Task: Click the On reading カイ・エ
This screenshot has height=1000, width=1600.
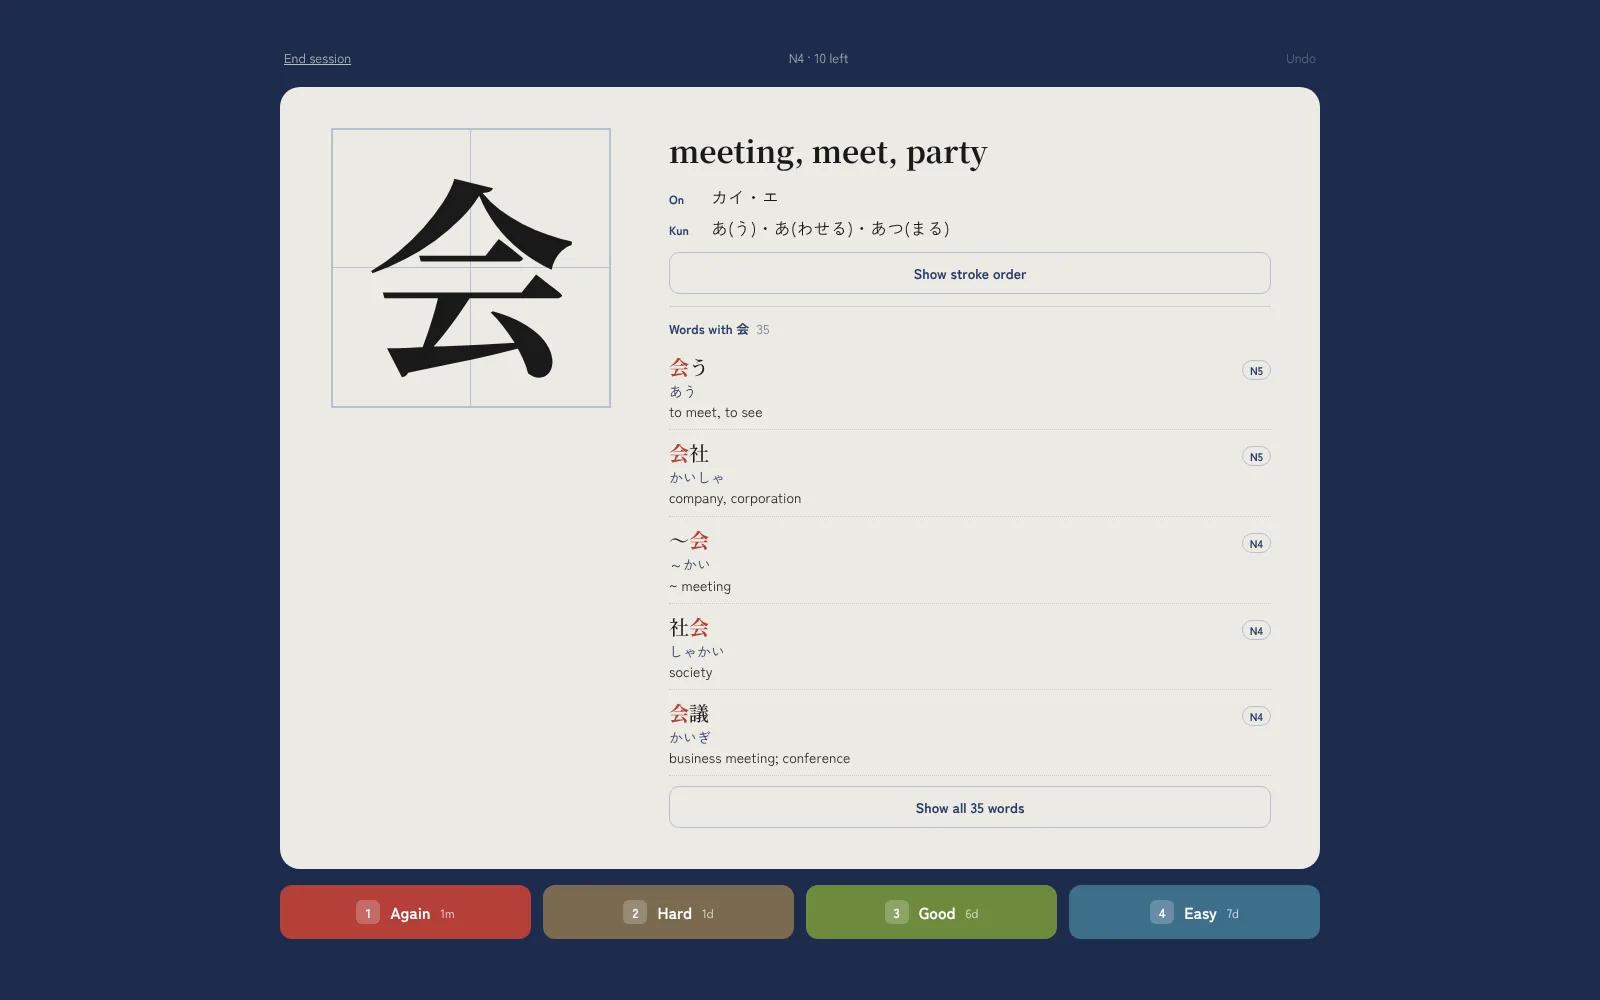Action: (745, 198)
